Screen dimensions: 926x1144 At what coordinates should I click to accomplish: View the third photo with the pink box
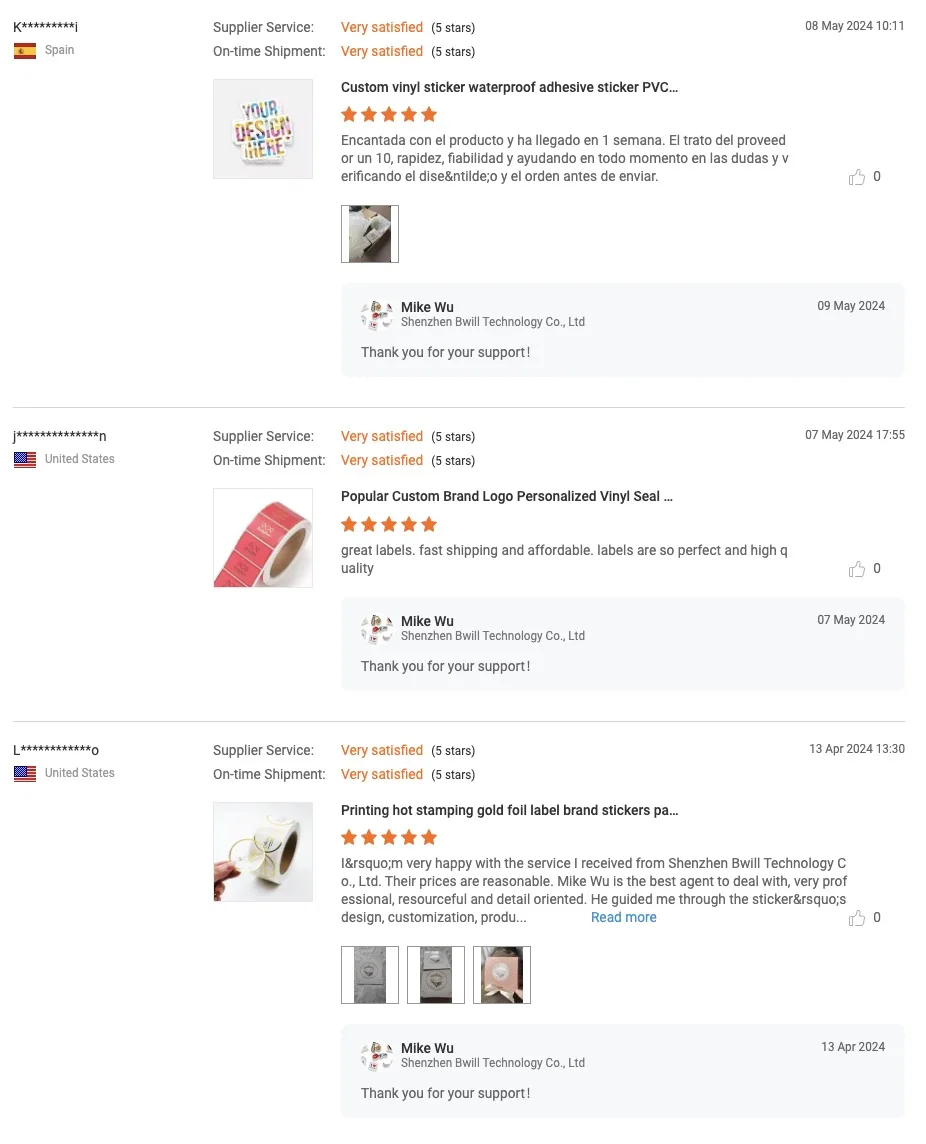pyautogui.click(x=502, y=975)
